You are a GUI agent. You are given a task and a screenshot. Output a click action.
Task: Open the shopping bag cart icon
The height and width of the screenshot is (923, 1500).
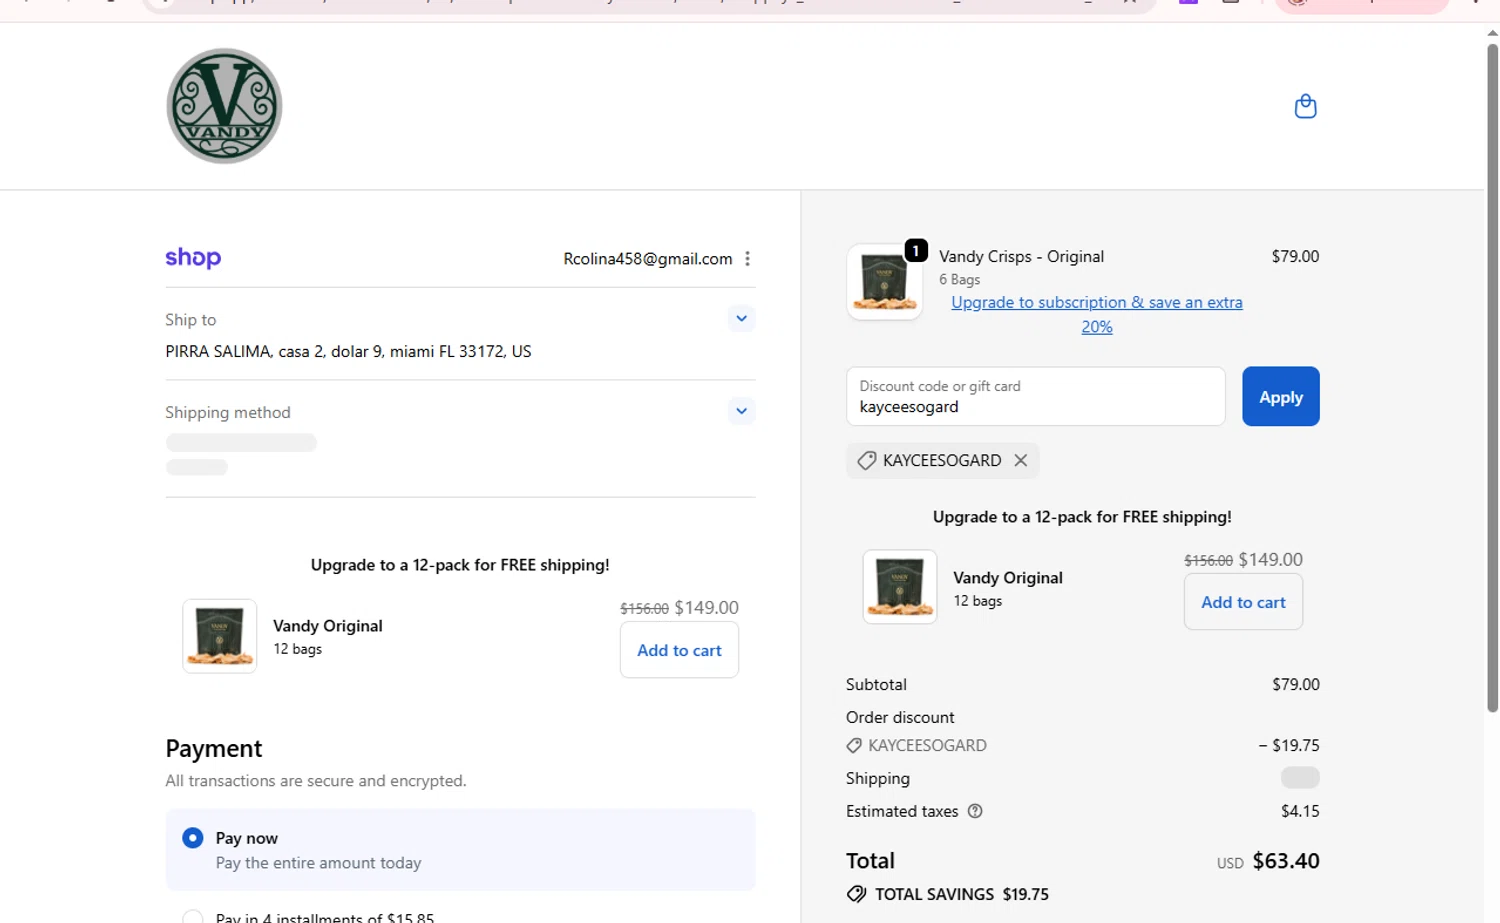click(x=1305, y=106)
